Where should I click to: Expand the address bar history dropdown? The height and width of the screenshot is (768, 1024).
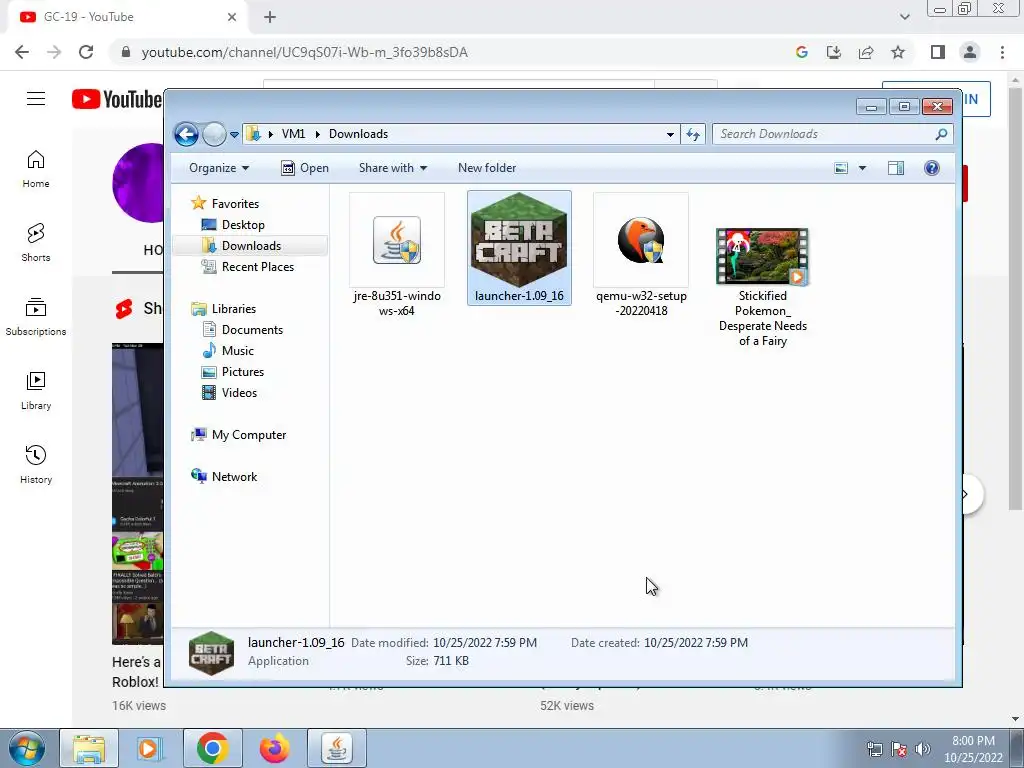(x=670, y=135)
